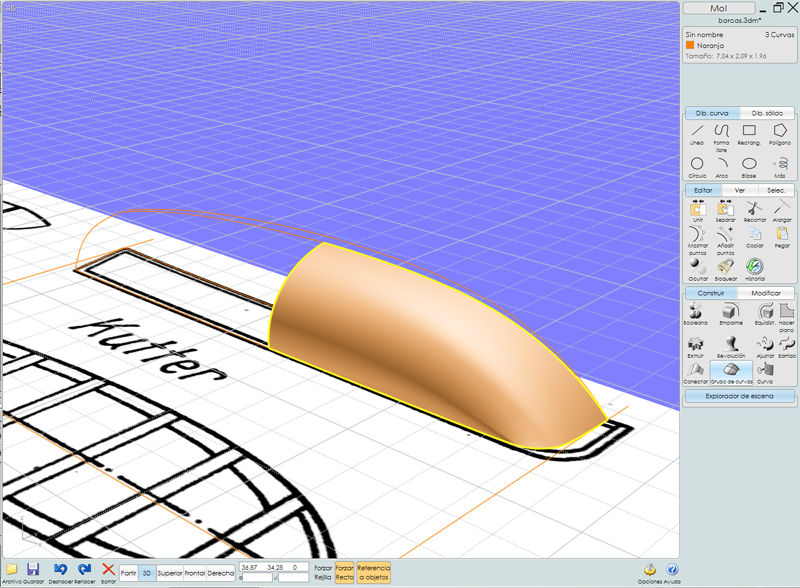Click the coordinates field showing 36,87

273,567
